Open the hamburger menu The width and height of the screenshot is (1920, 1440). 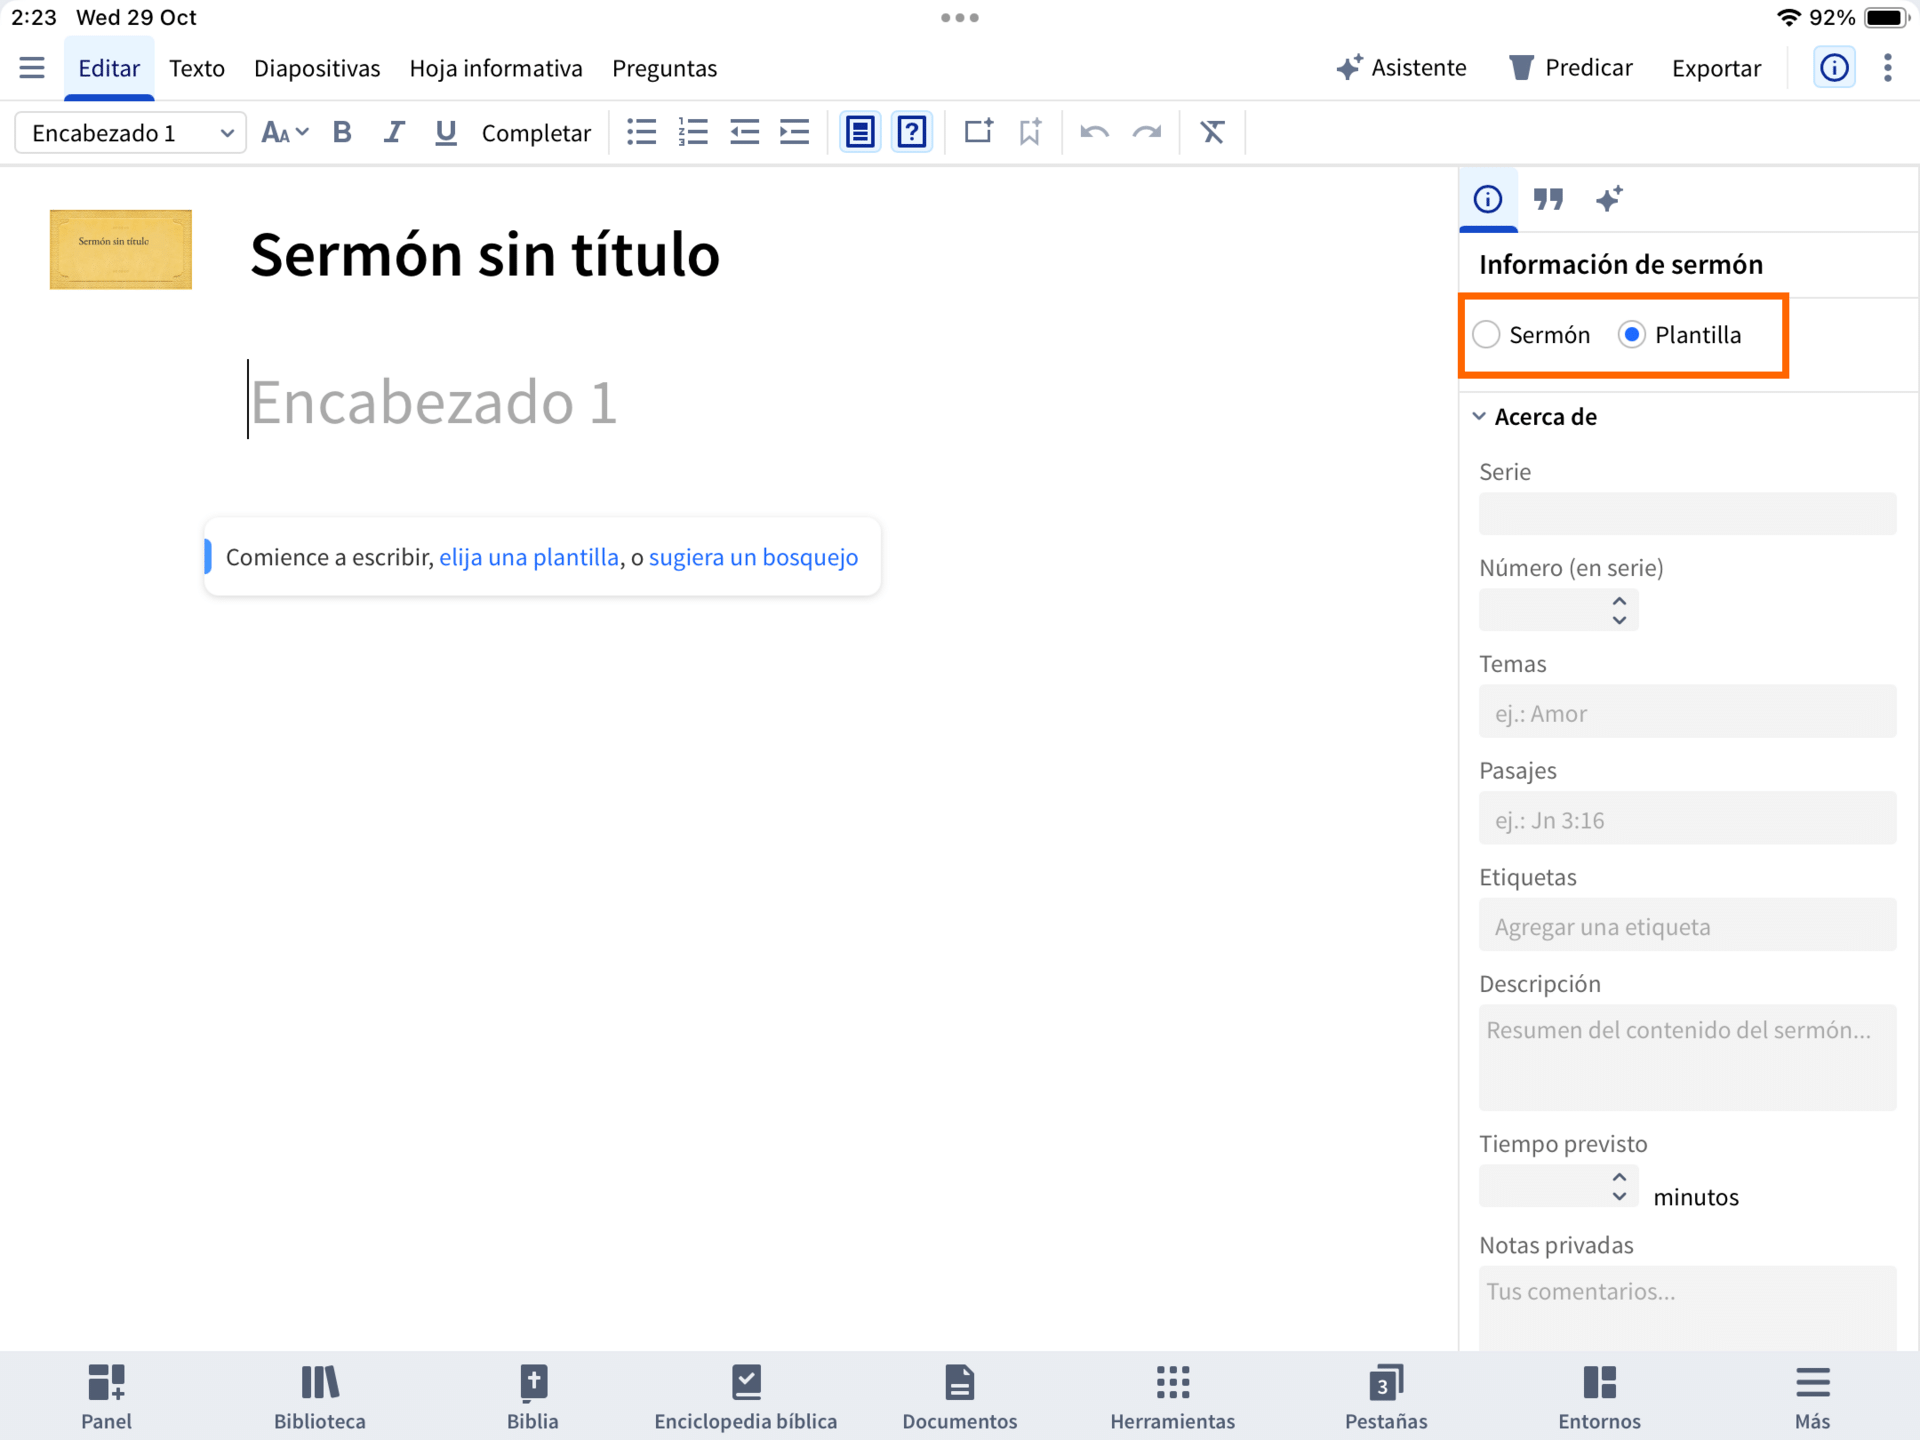[32, 68]
